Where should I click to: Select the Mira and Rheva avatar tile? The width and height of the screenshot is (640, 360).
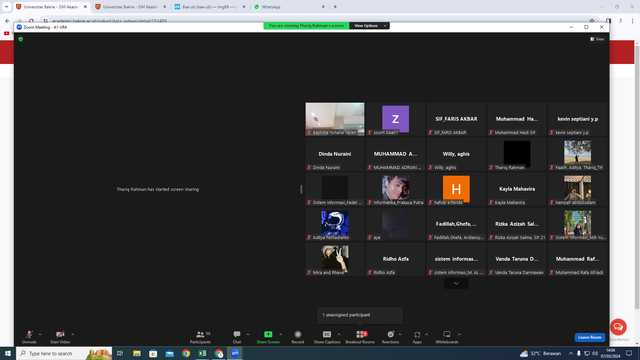335,259
